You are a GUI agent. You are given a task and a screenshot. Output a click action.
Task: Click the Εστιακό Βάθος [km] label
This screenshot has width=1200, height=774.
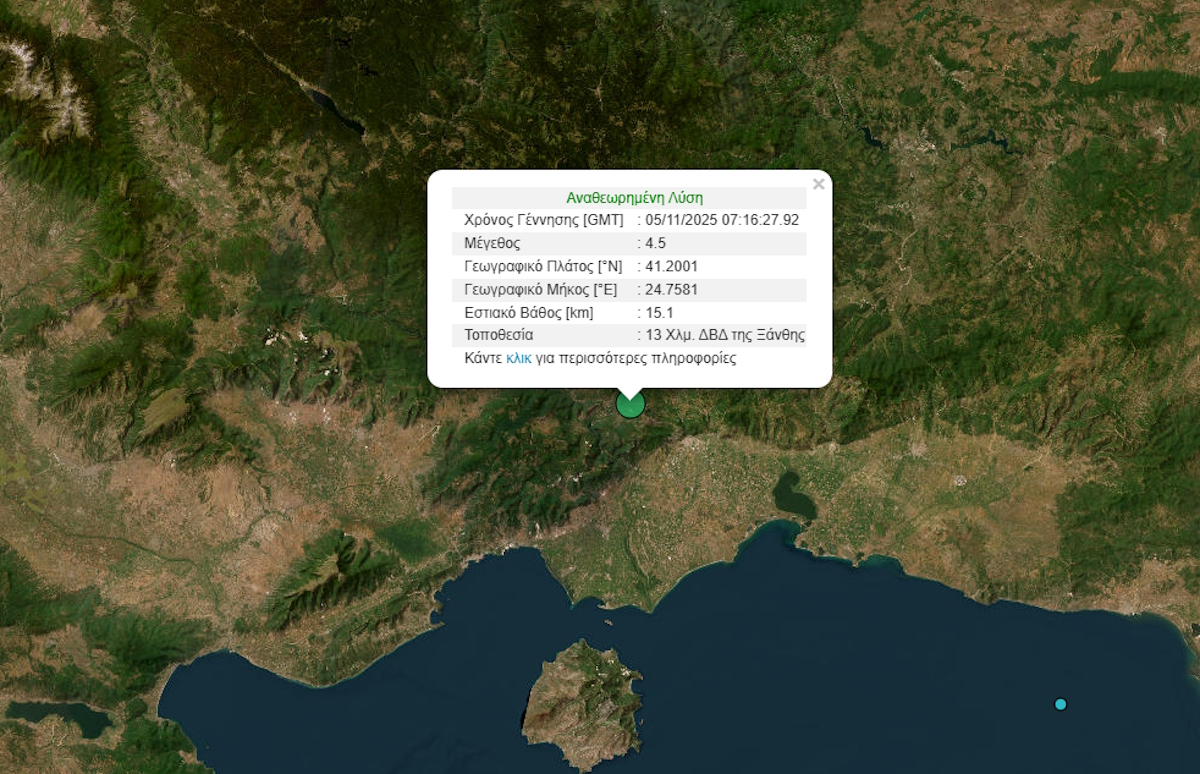pyautogui.click(x=529, y=312)
